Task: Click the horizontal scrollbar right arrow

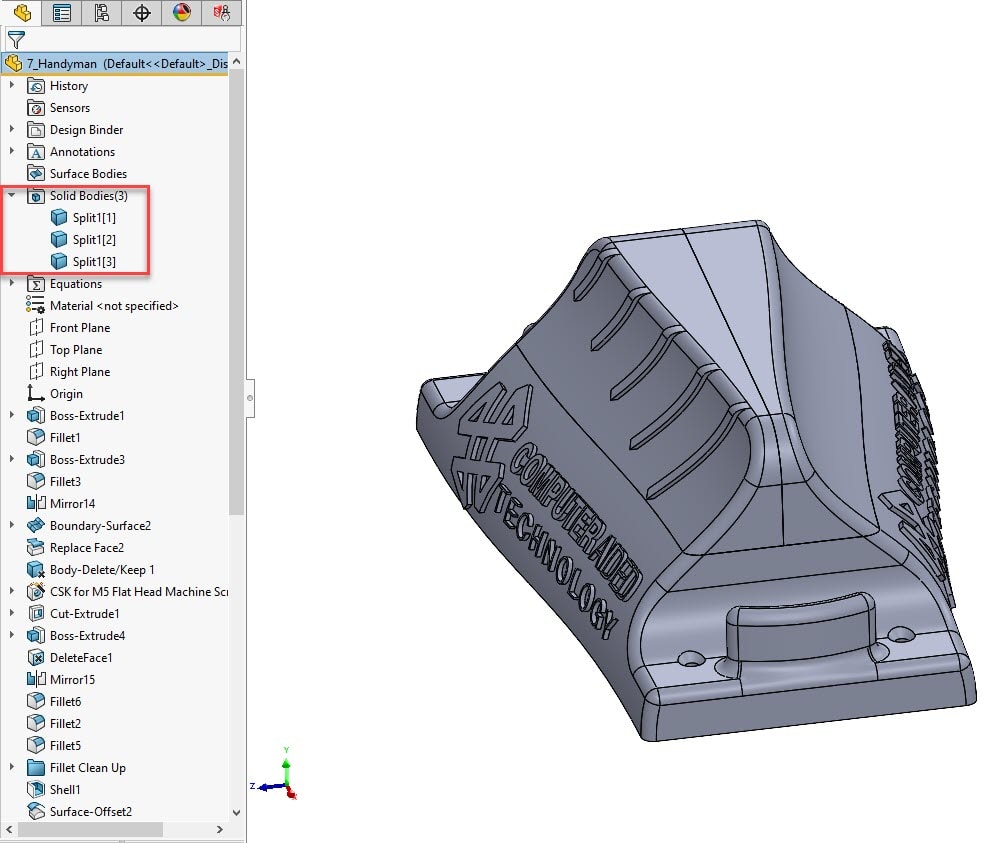Action: pos(220,830)
